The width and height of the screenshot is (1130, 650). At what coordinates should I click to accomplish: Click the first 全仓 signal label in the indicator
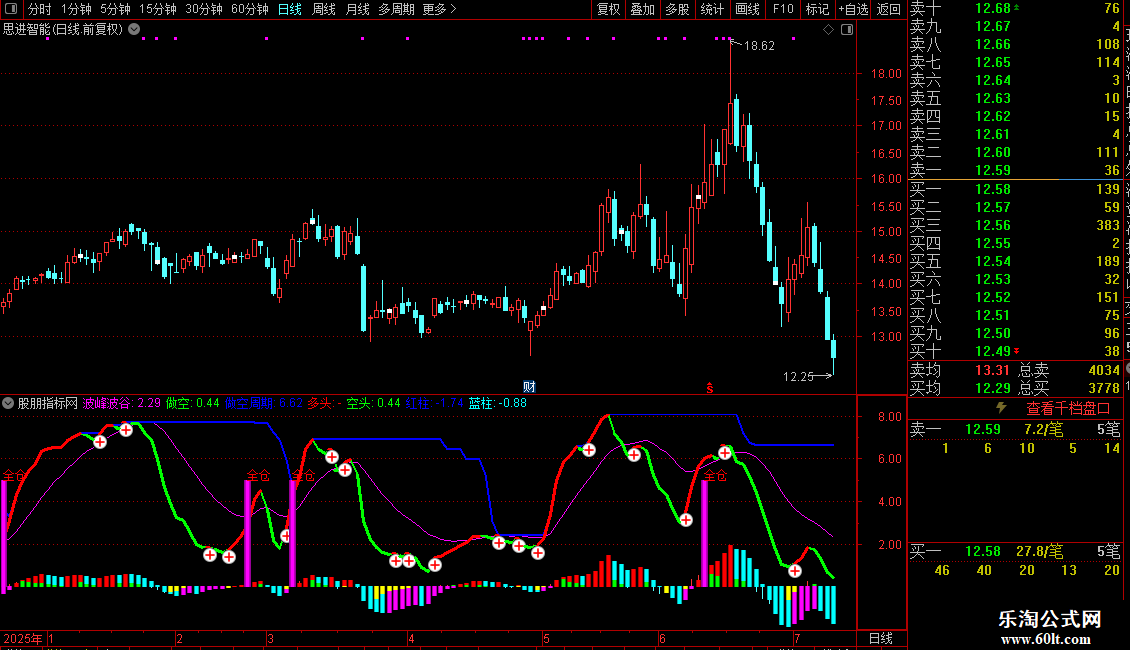click(14, 475)
